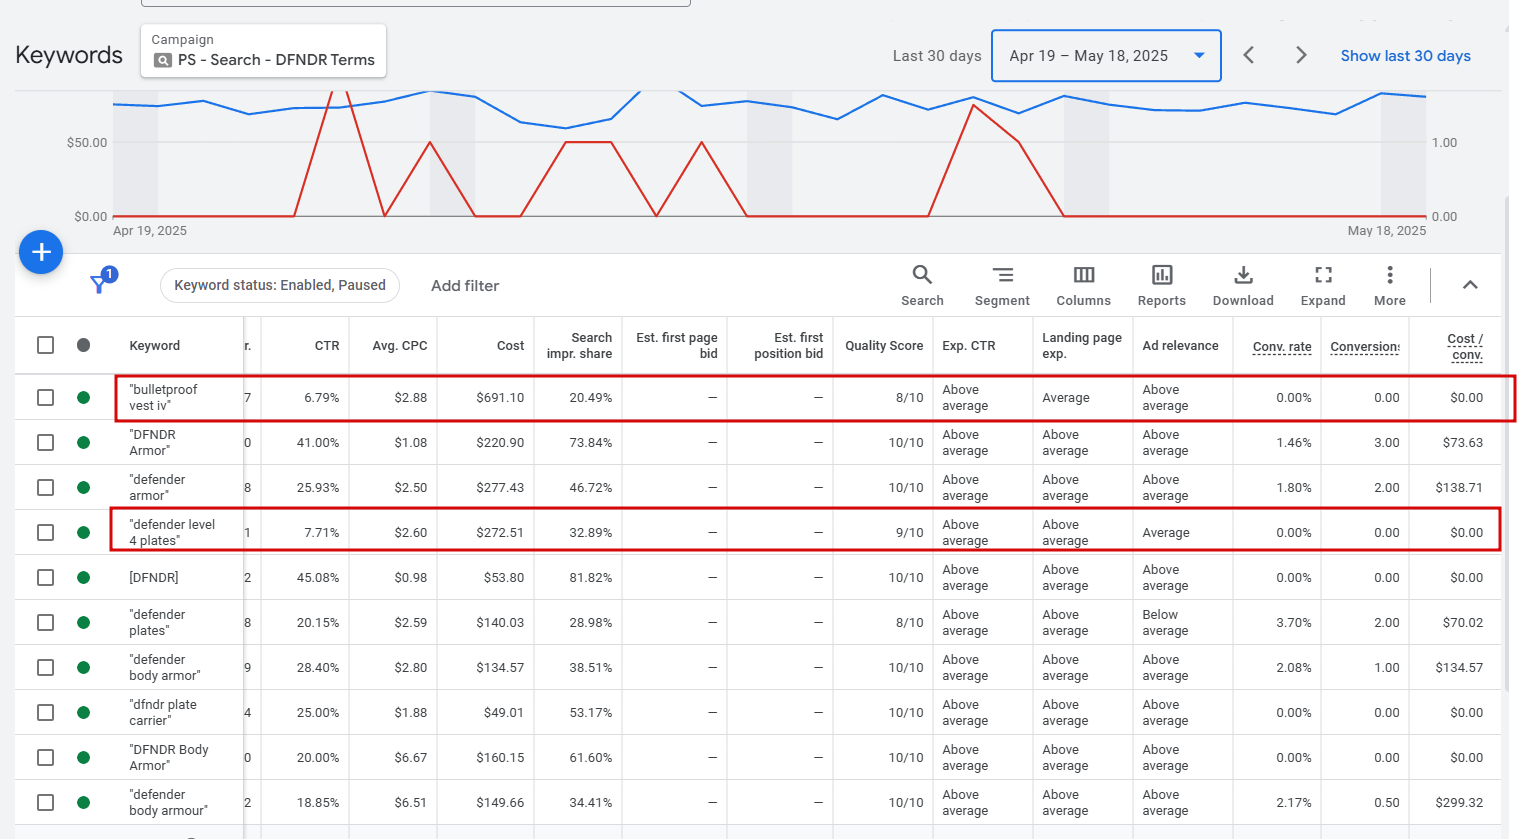Click the Below average ad relevance cell
The height and width of the screenshot is (839, 1517).
click(x=1165, y=623)
